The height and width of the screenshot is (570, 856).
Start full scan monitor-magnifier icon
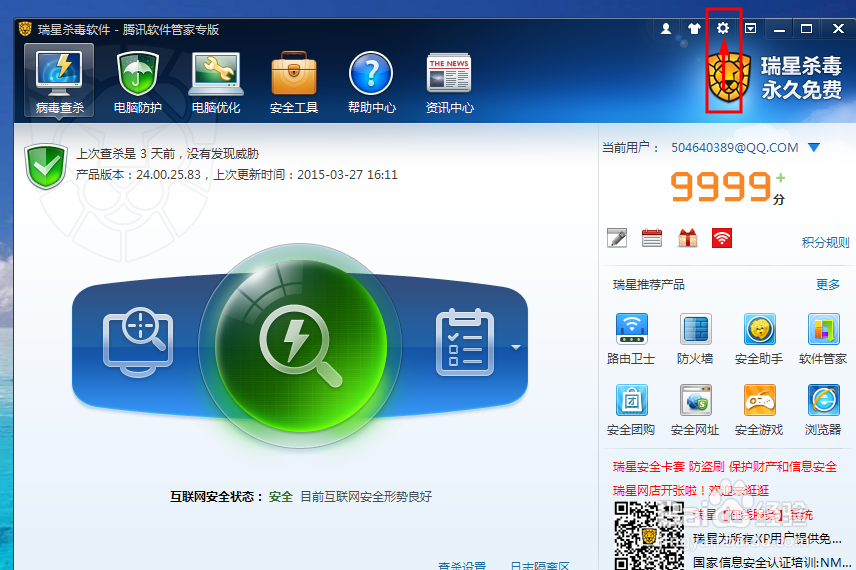(138, 342)
